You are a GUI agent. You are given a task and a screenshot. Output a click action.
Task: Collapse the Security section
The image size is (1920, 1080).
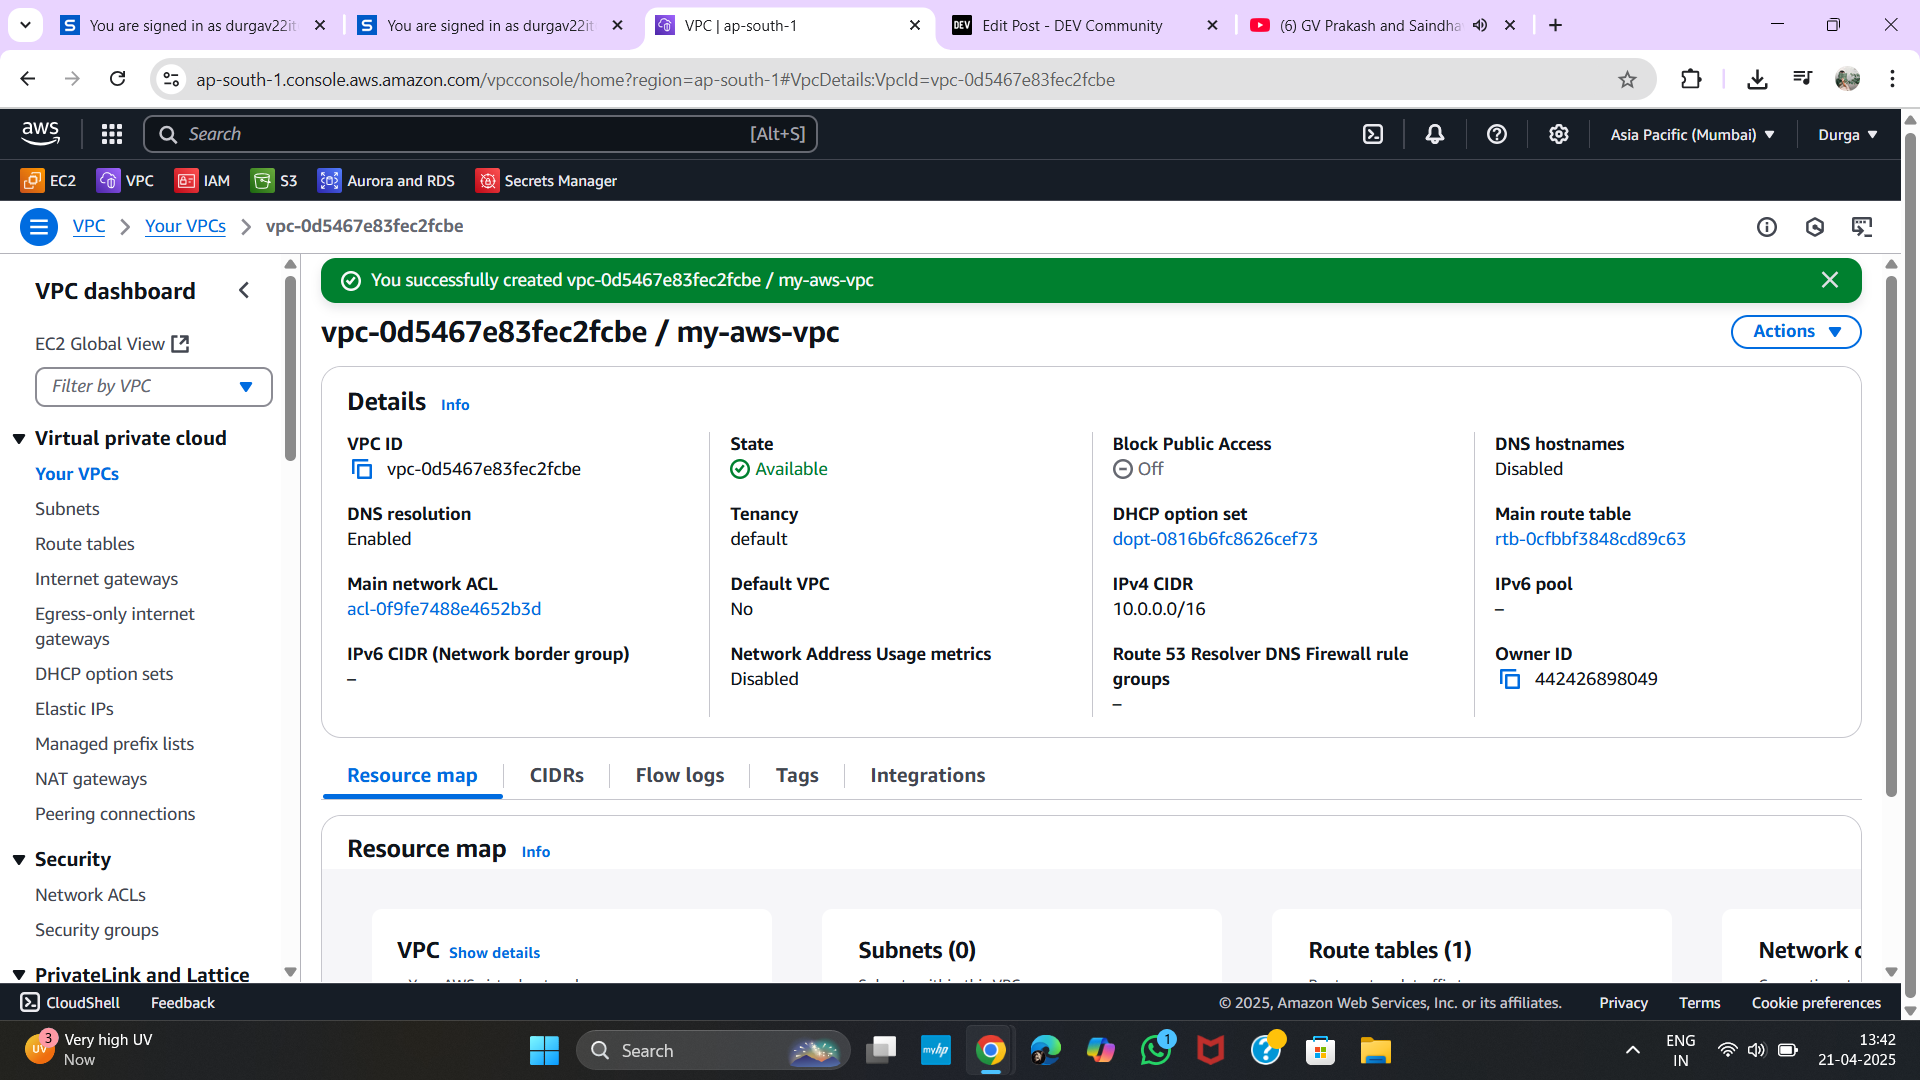19,860
